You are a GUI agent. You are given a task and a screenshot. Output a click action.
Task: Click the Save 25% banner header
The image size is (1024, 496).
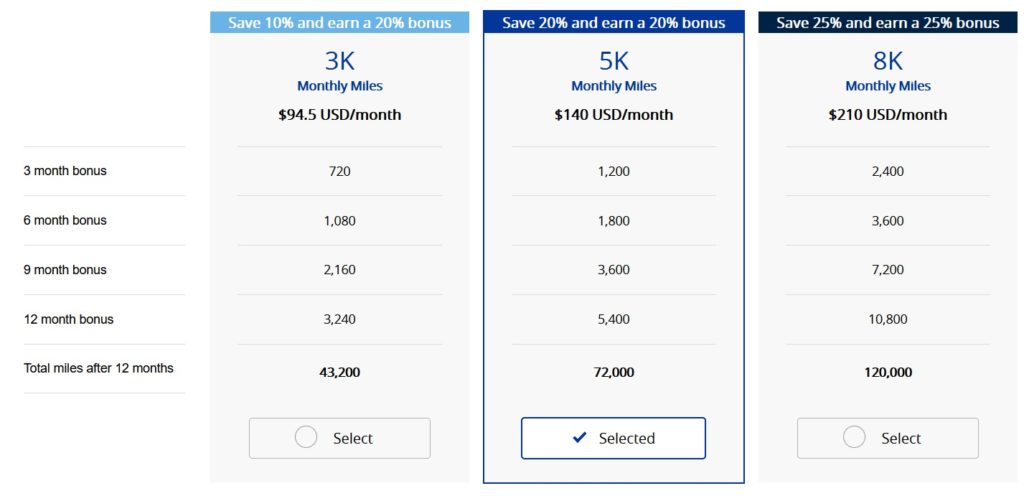887,23
